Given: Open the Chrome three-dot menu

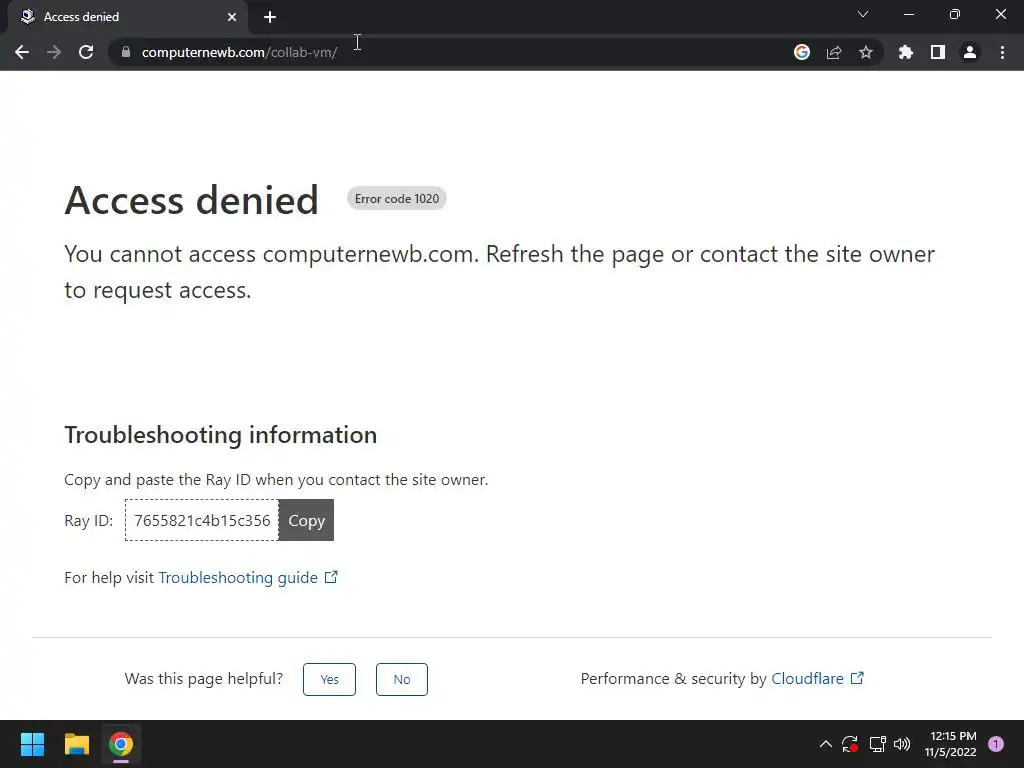Looking at the screenshot, I should click(x=1002, y=52).
